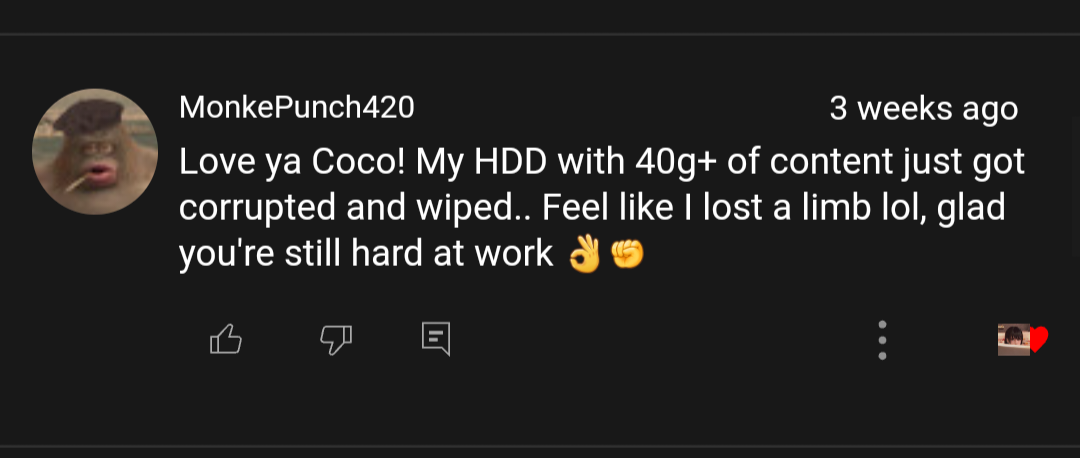
Task: Visit the MonkePunch420 channel via username
Action: tap(296, 108)
